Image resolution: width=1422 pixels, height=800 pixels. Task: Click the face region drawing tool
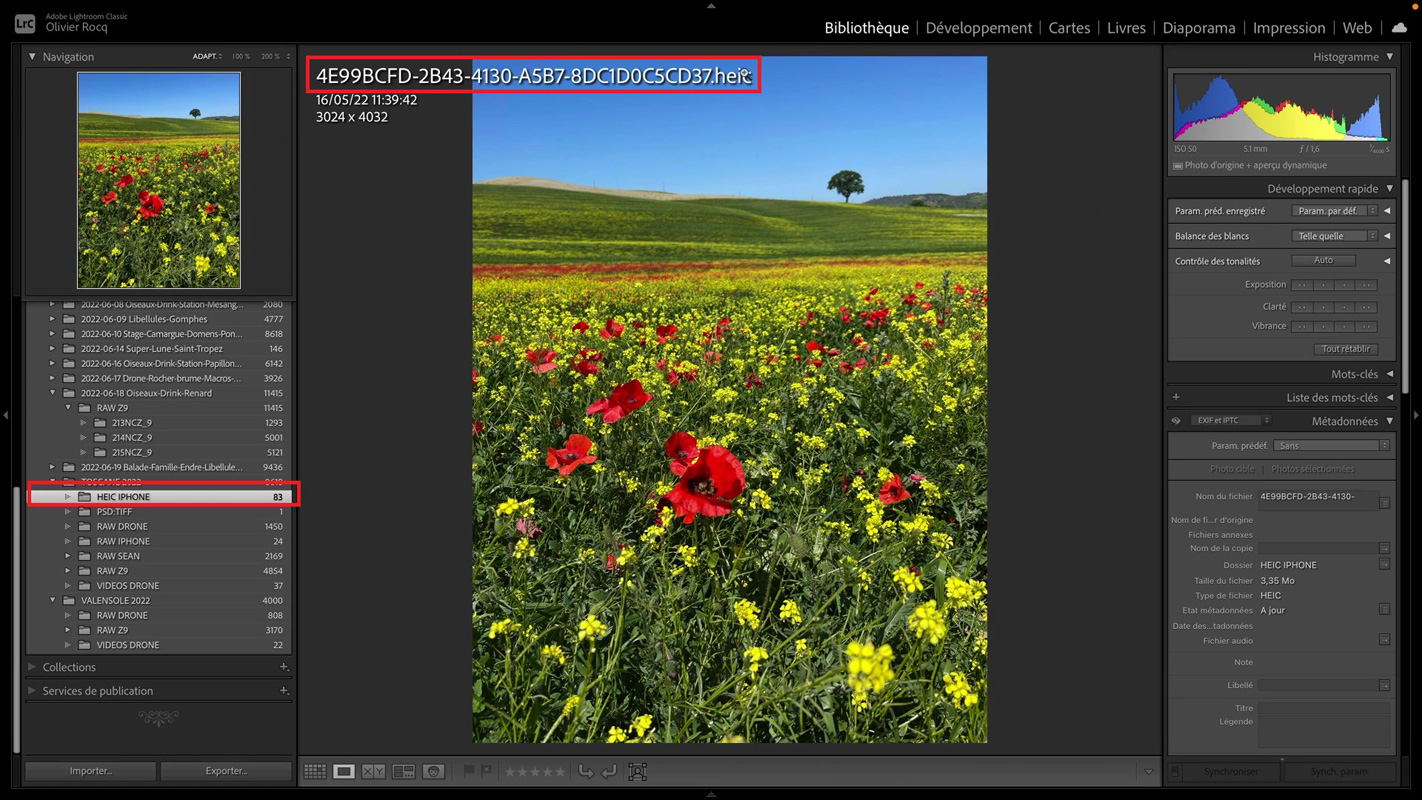coord(637,771)
